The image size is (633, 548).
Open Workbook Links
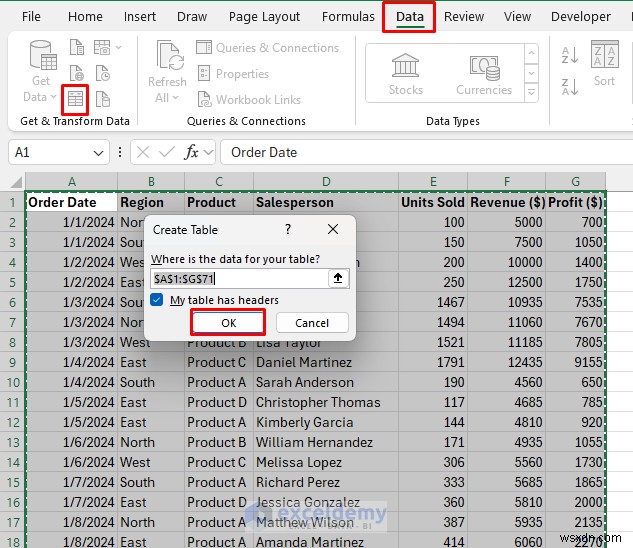tap(249, 100)
